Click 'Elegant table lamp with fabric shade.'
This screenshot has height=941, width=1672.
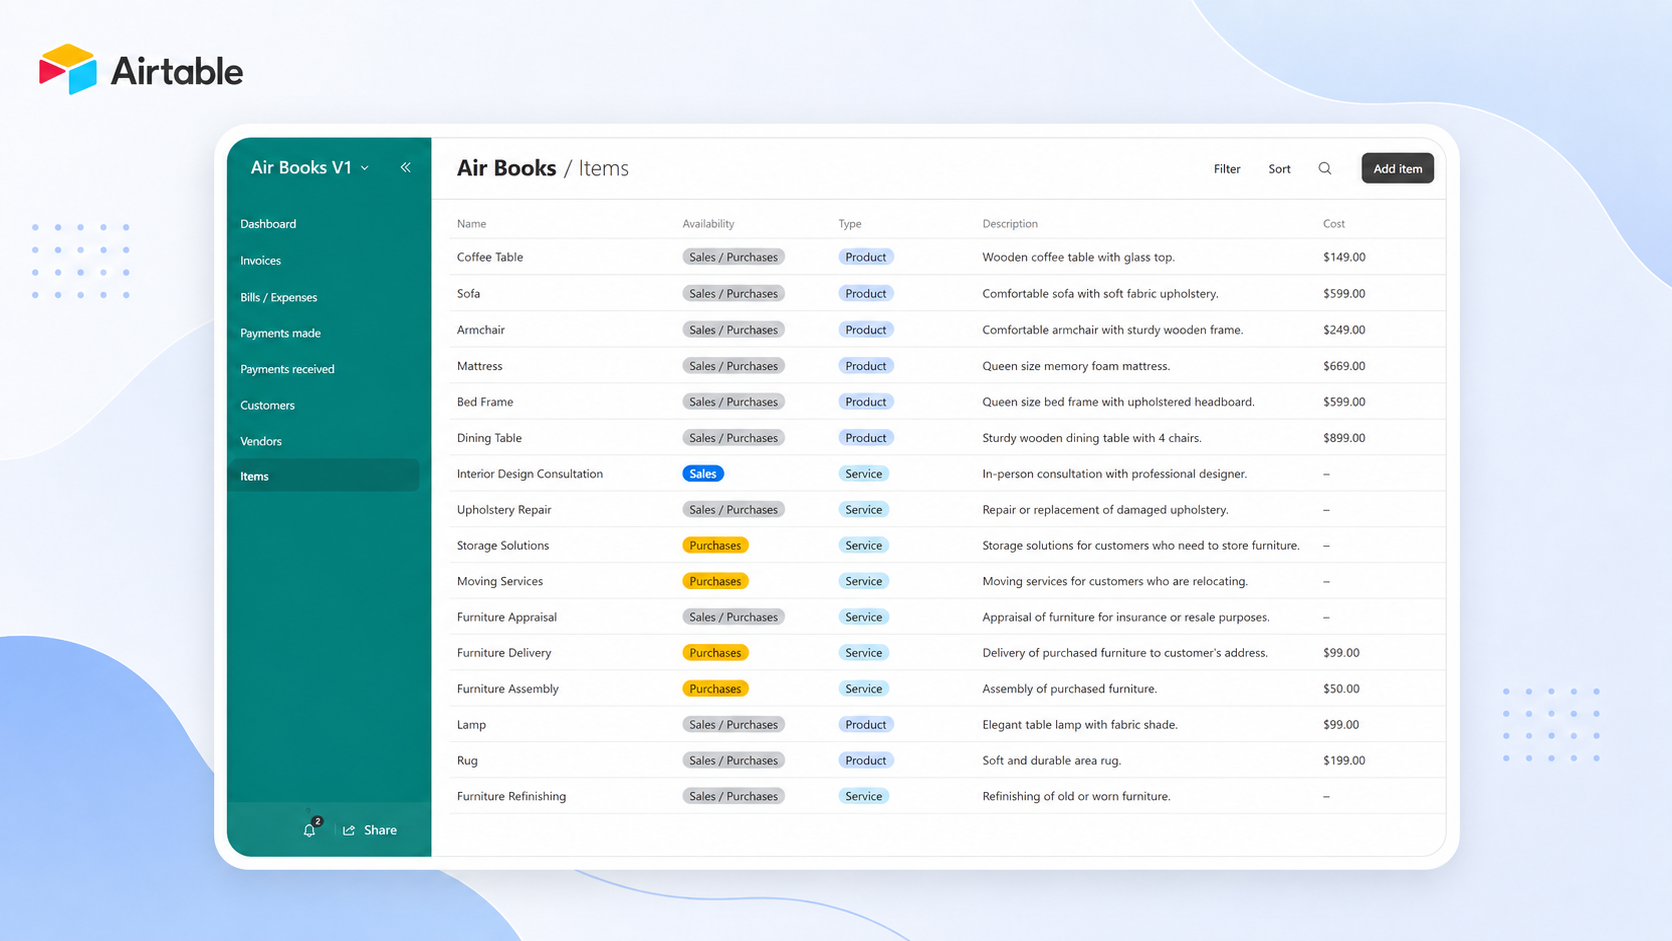click(x=1080, y=725)
